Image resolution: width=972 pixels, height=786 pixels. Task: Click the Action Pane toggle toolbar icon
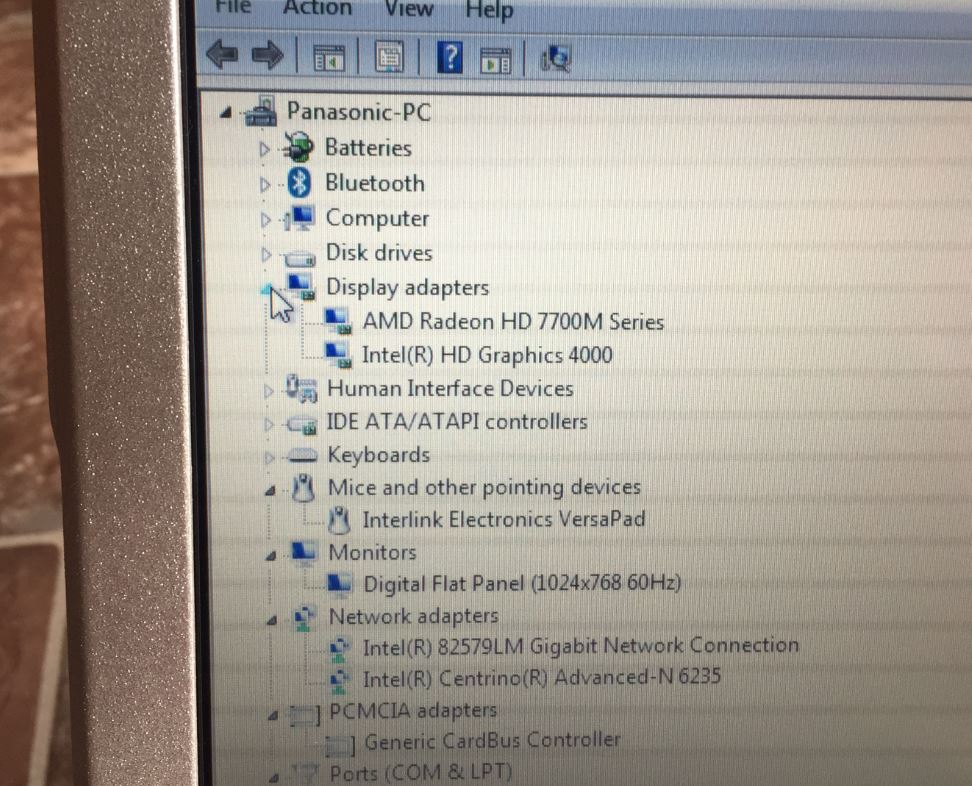click(495, 60)
